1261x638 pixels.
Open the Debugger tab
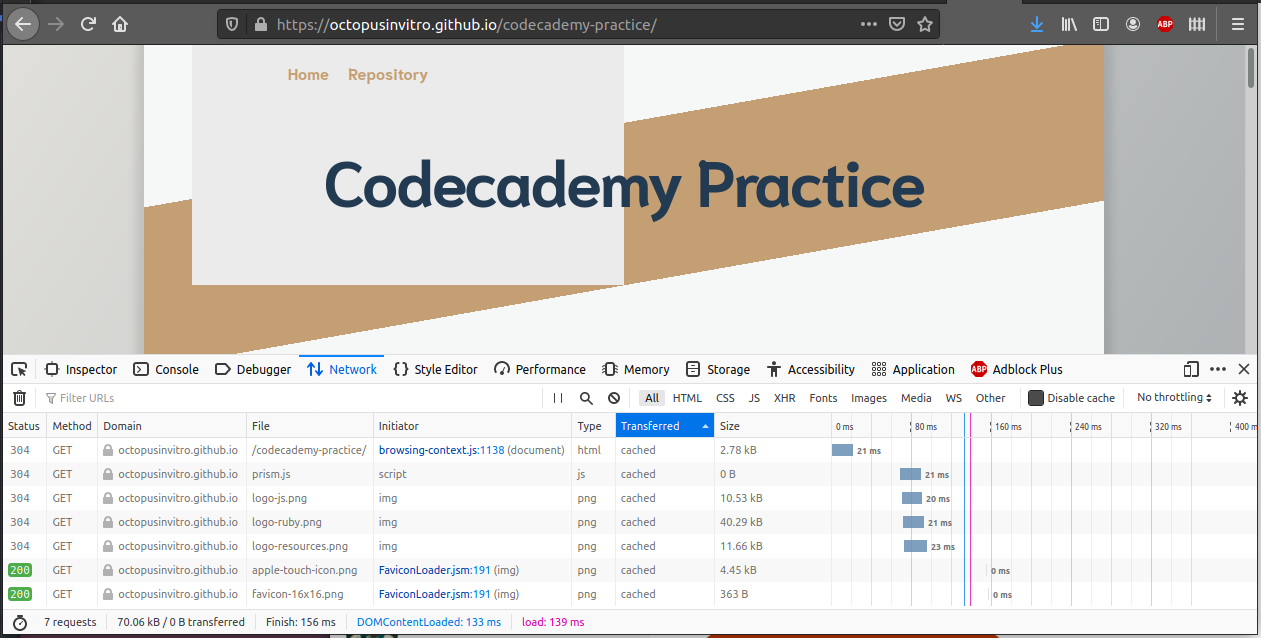[x=253, y=369]
